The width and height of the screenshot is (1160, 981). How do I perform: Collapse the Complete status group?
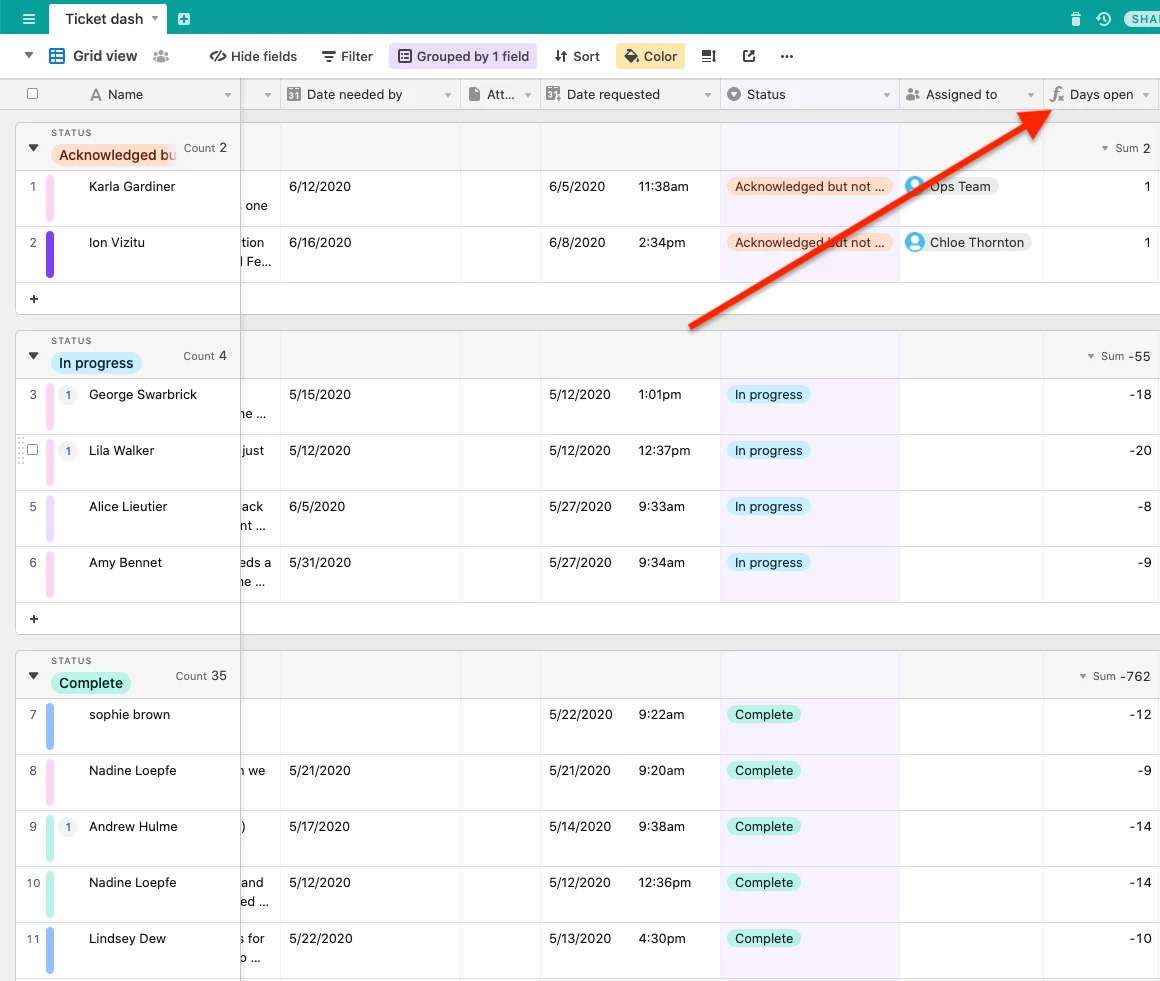(33, 675)
